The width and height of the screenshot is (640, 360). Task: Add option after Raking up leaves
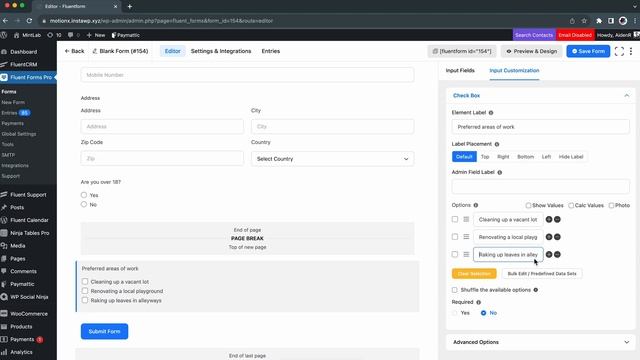pos(549,254)
